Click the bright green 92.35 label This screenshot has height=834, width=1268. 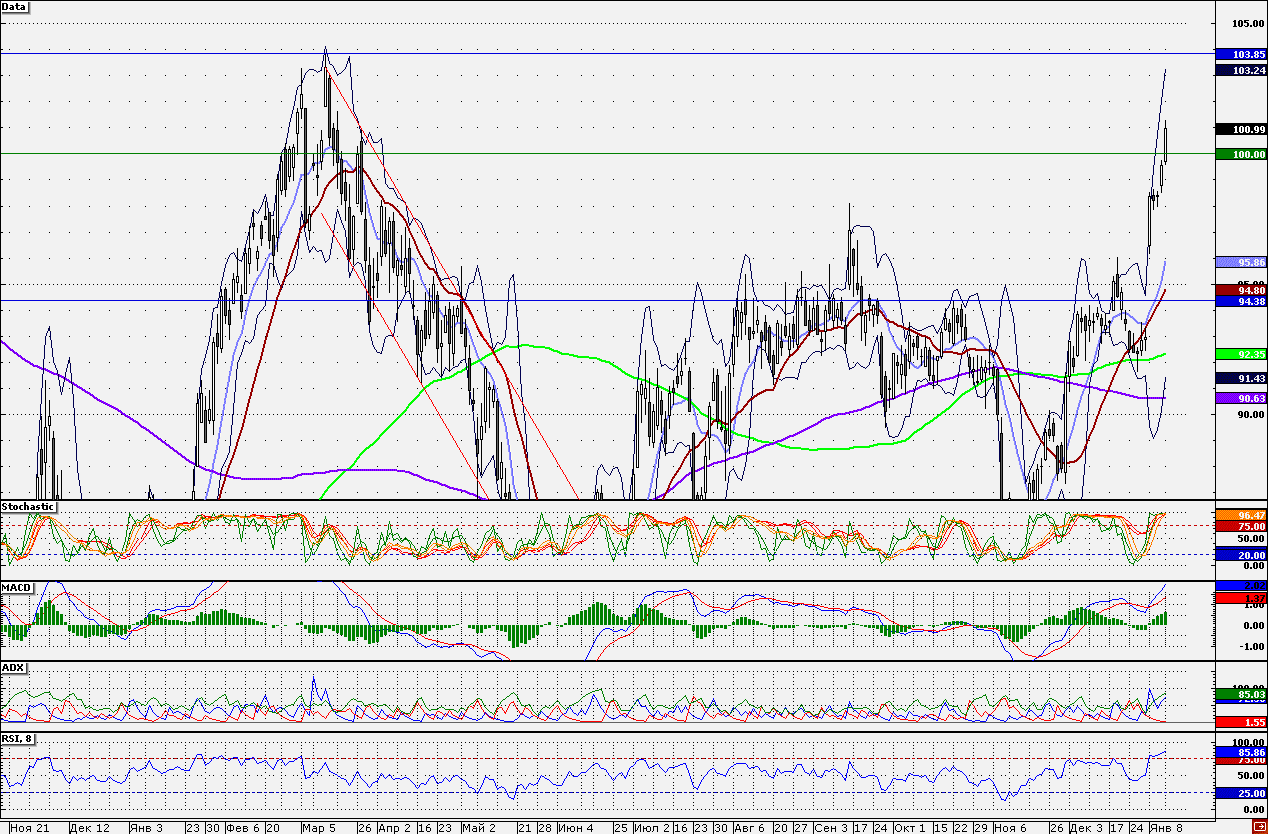pos(1240,354)
